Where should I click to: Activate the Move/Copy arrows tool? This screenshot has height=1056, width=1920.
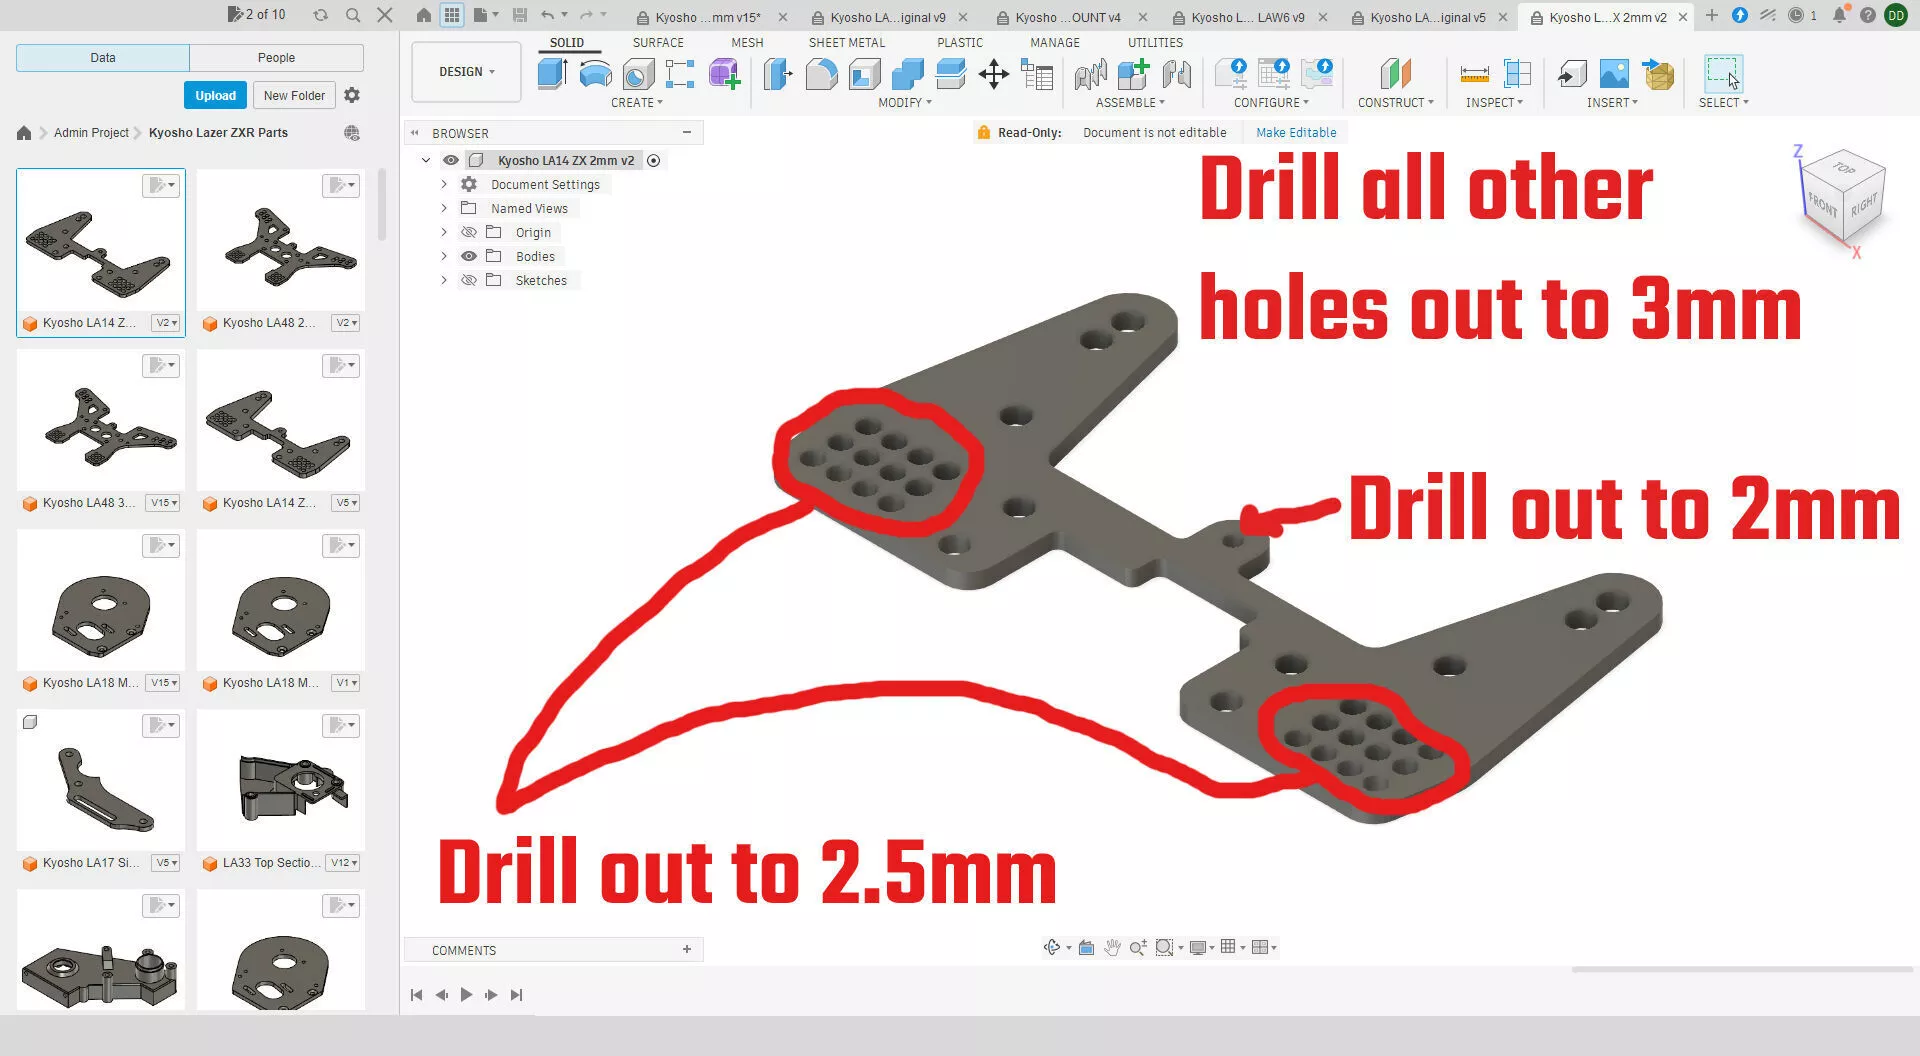(x=993, y=74)
